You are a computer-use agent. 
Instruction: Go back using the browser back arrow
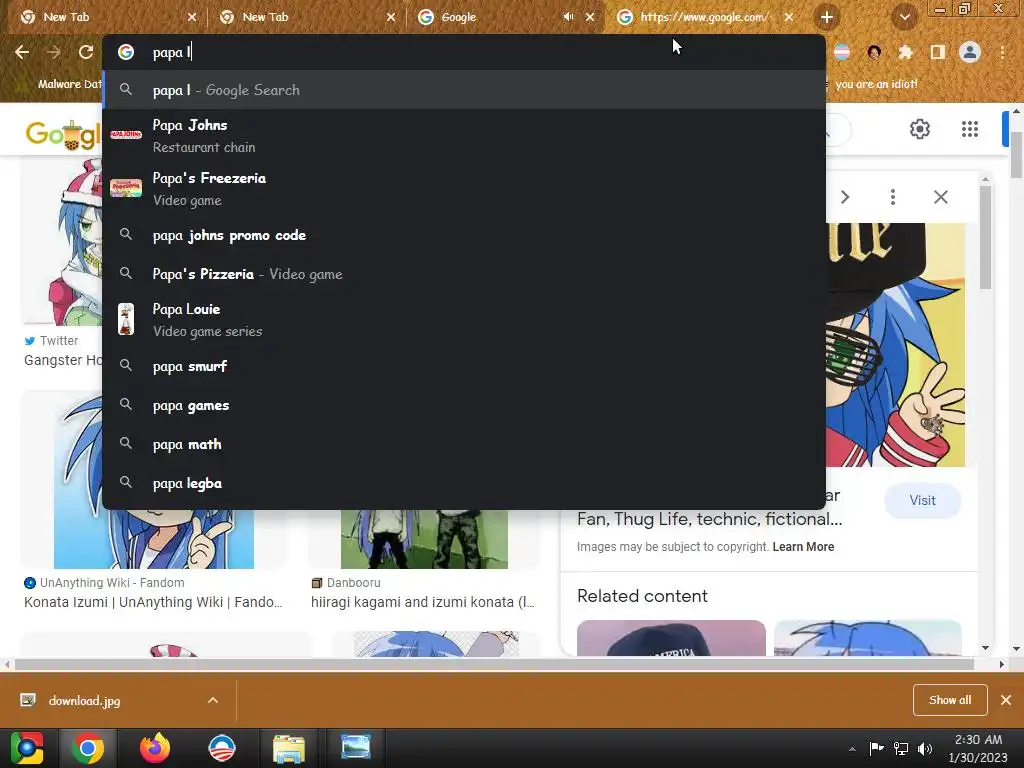[x=22, y=52]
